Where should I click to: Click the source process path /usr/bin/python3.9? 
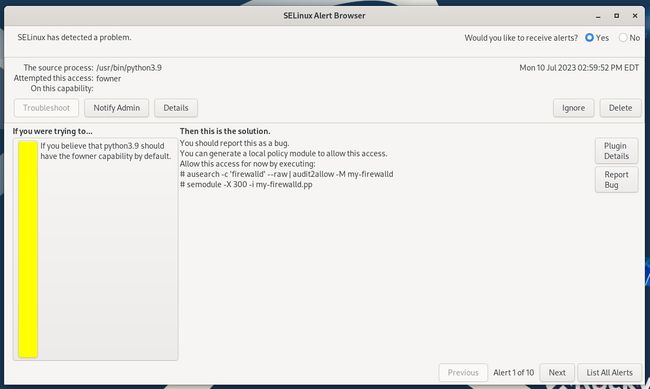[129, 68]
